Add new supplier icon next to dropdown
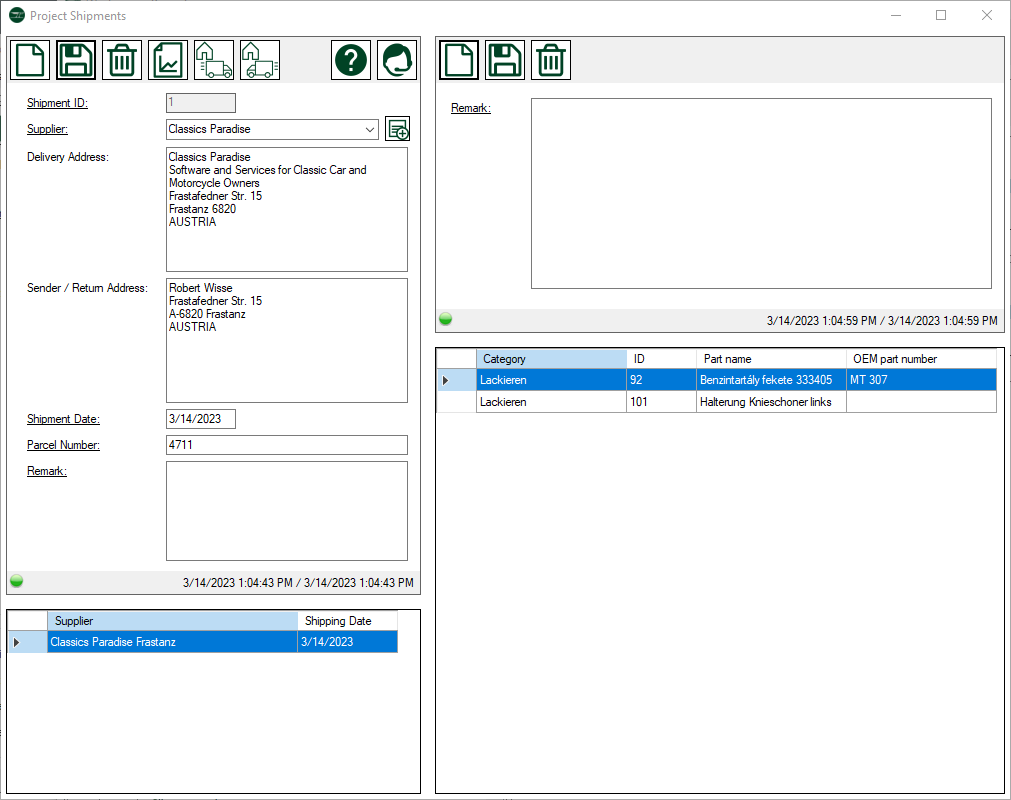Viewport: 1011px width, 800px height. (398, 129)
